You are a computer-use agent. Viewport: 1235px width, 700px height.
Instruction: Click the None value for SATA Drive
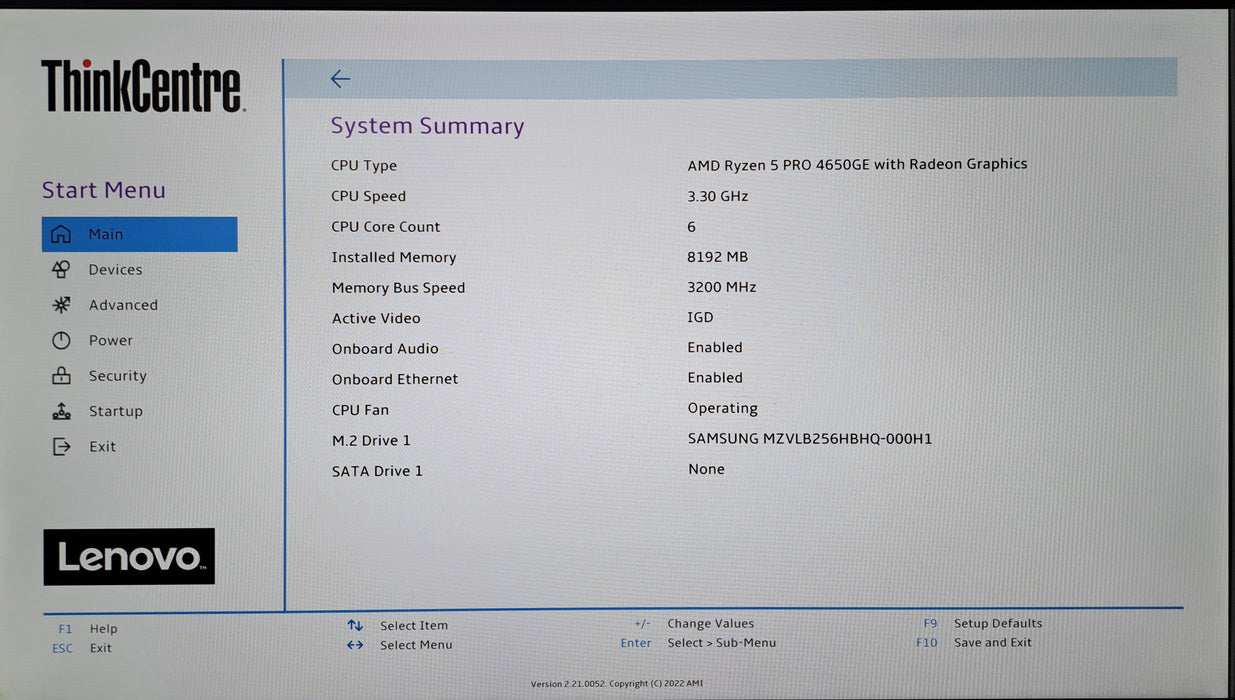coord(706,469)
